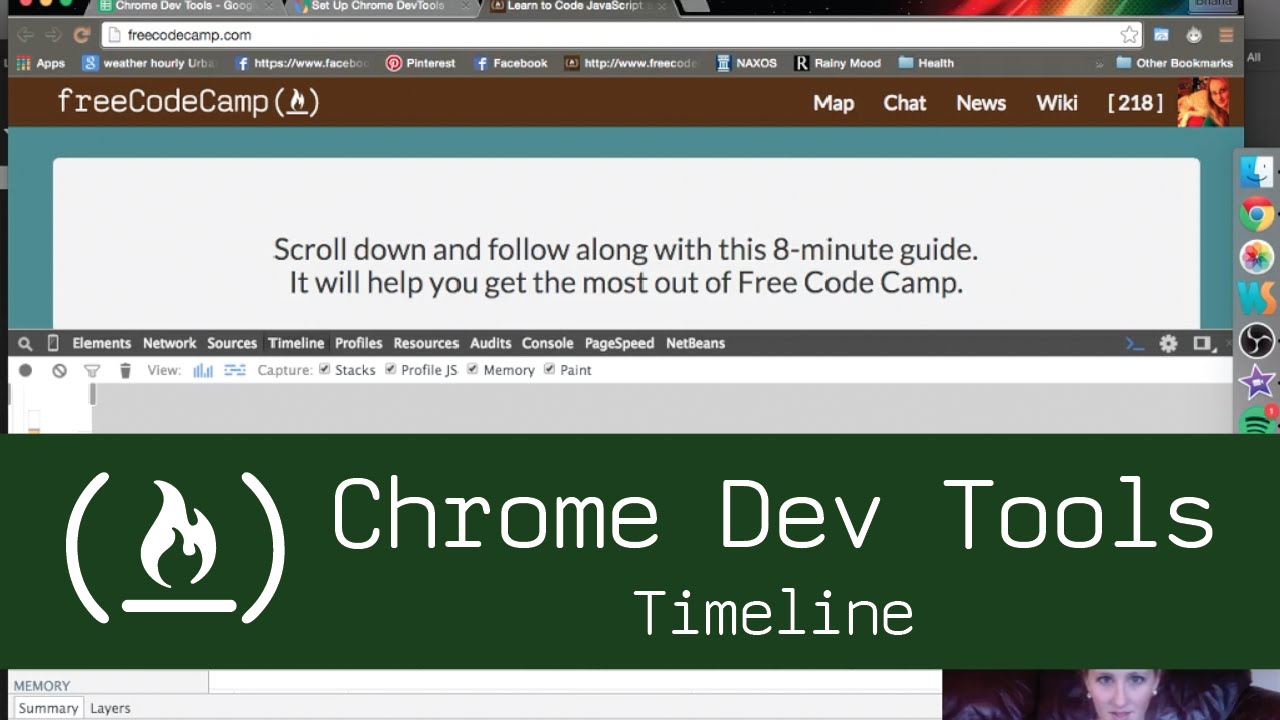Screen dimensions: 1280x720
Task: Open the Map link in navbar
Action: (x=833, y=103)
